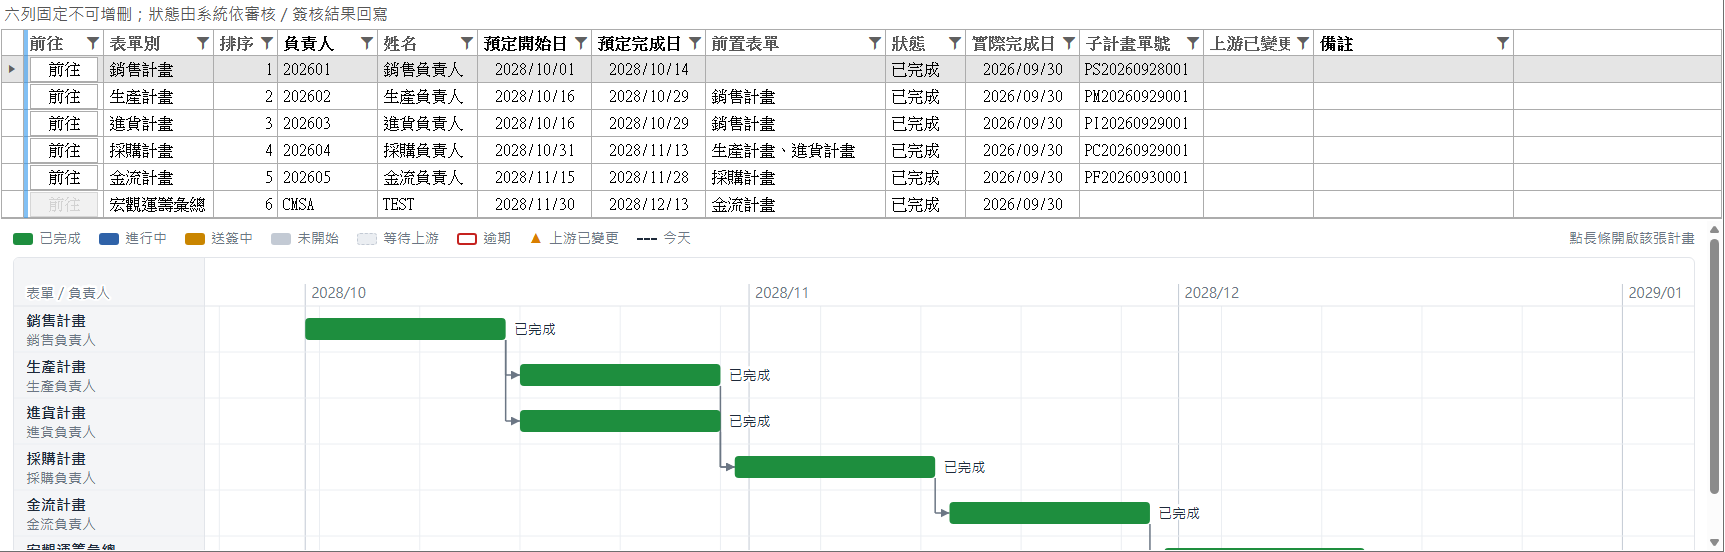Screen dimensions: 1725x552
Task: Sort by 表單別 column header
Action: coord(135,43)
